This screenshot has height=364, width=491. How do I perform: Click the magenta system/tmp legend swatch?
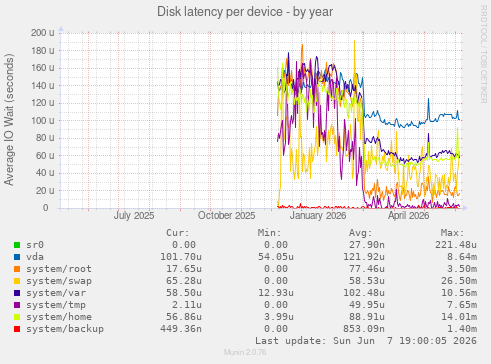[17, 305]
